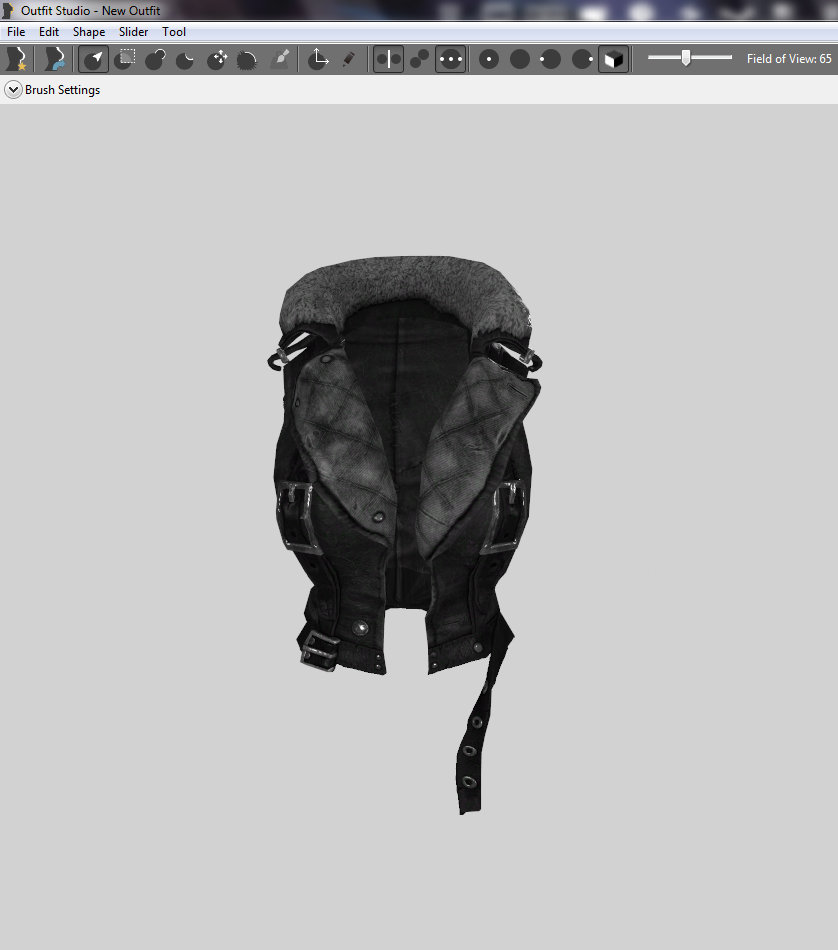
Task: Select the Mask brush dotted-rectangle icon
Action: point(126,59)
